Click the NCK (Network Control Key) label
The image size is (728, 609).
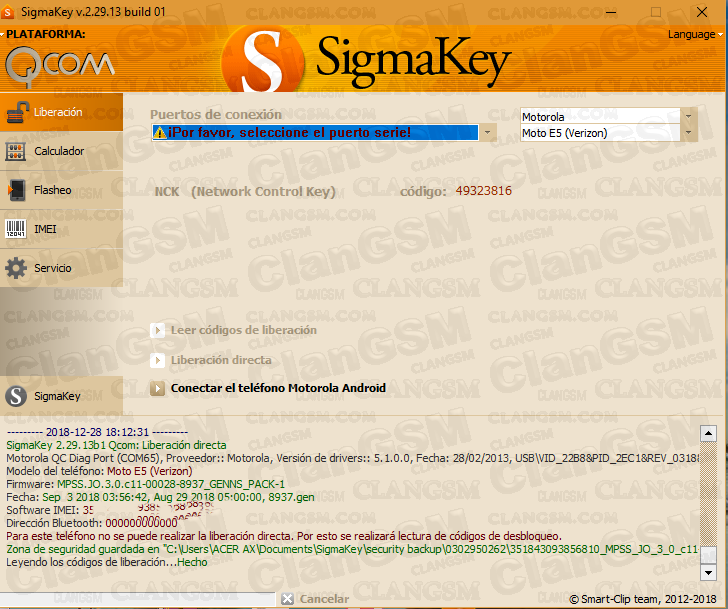click(x=245, y=192)
